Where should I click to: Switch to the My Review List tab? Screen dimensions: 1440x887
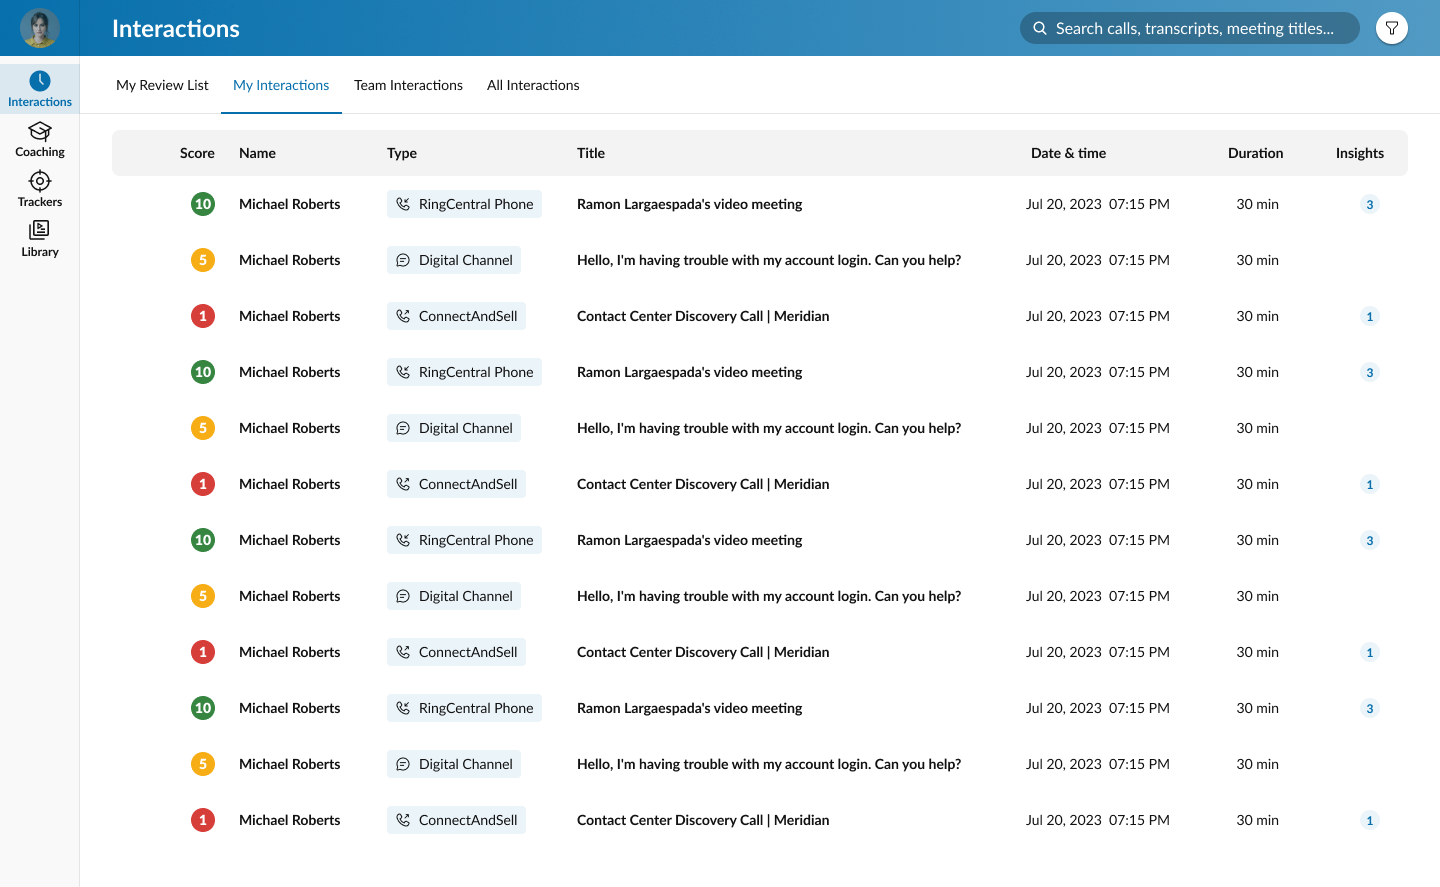(x=162, y=85)
